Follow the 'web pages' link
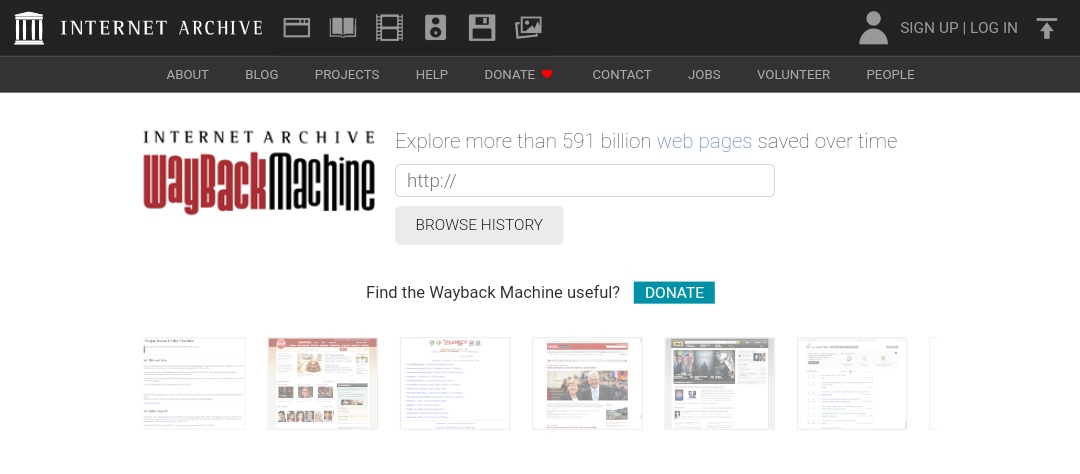 (x=704, y=141)
